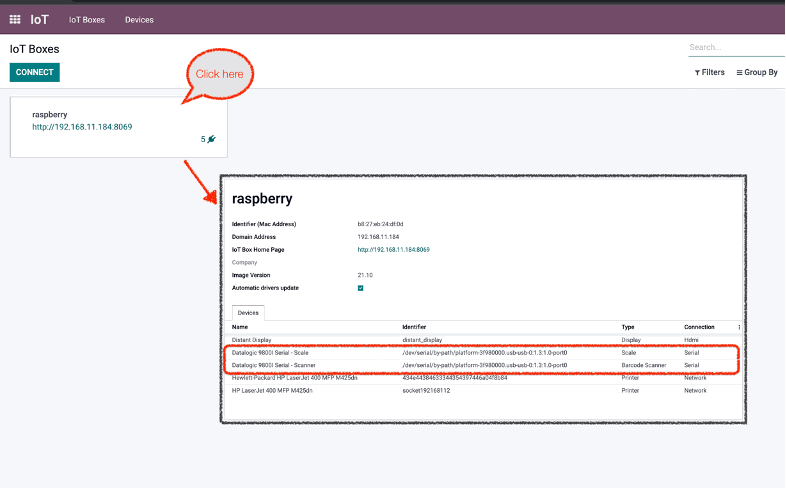Viewport: 786px width, 492px height.
Task: Sort the table by Type column header
Action: click(x=630, y=327)
